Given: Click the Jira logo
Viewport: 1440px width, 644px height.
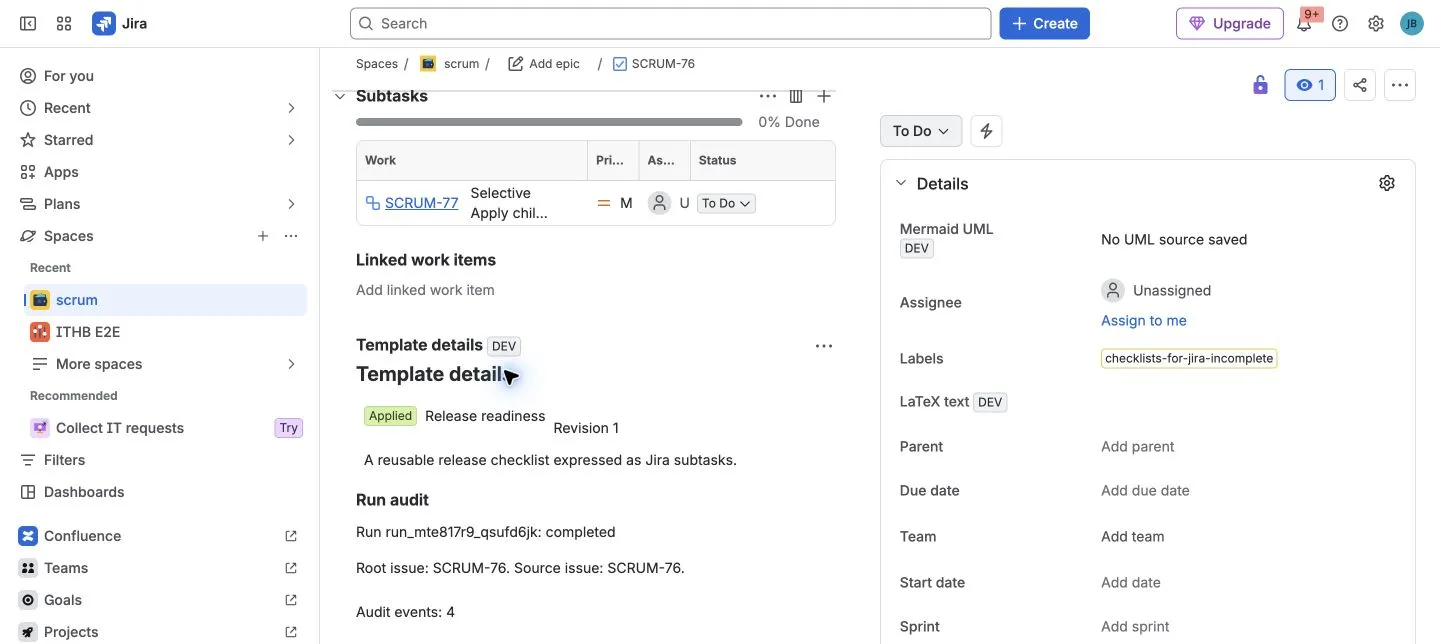Looking at the screenshot, I should coord(120,23).
